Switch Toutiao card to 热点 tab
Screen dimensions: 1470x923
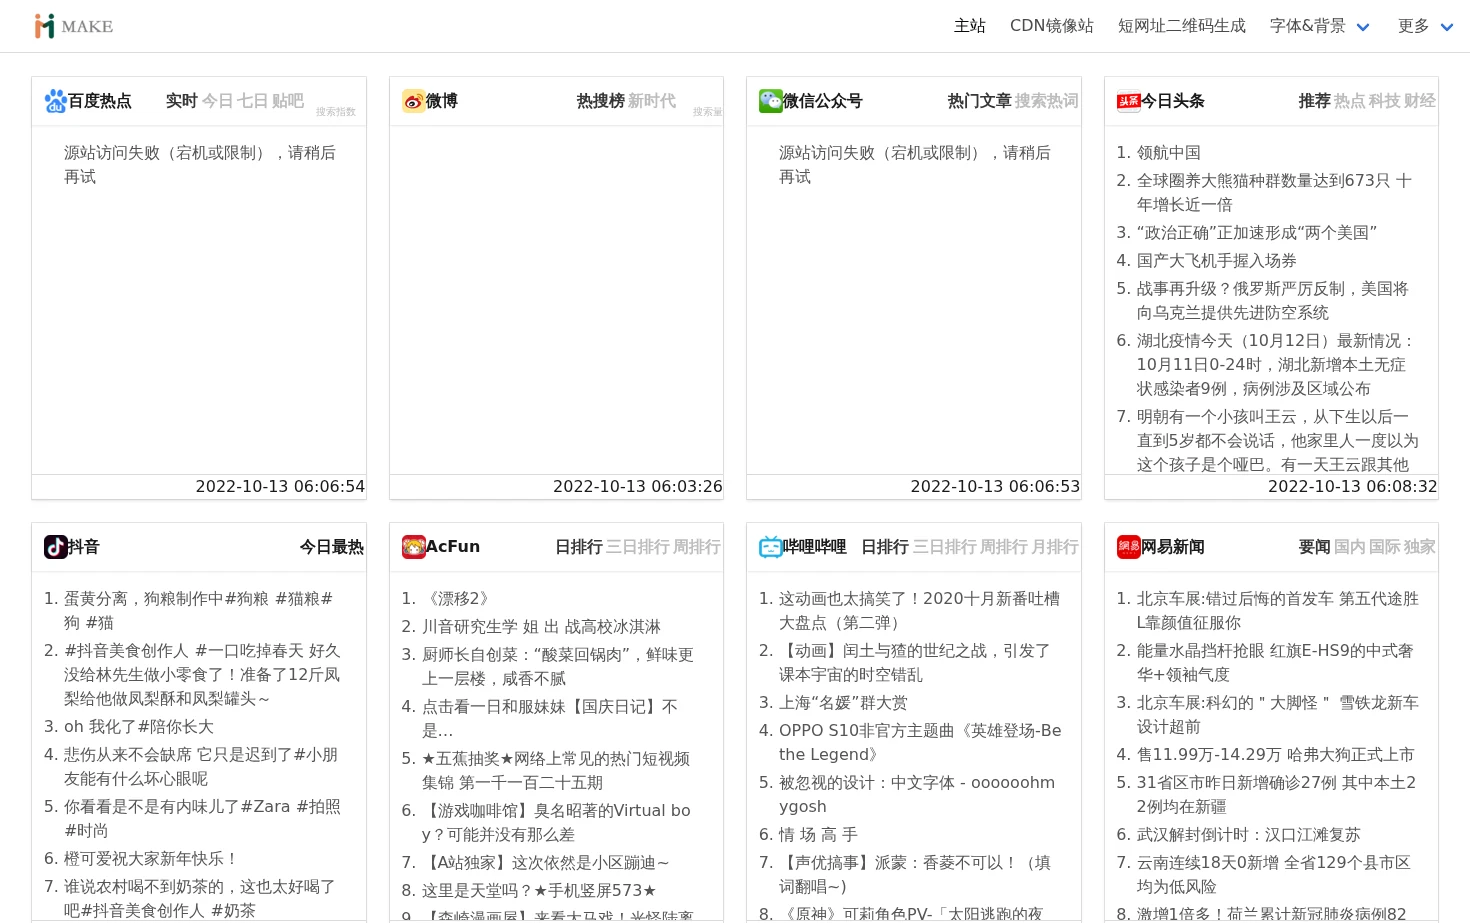tap(1350, 101)
